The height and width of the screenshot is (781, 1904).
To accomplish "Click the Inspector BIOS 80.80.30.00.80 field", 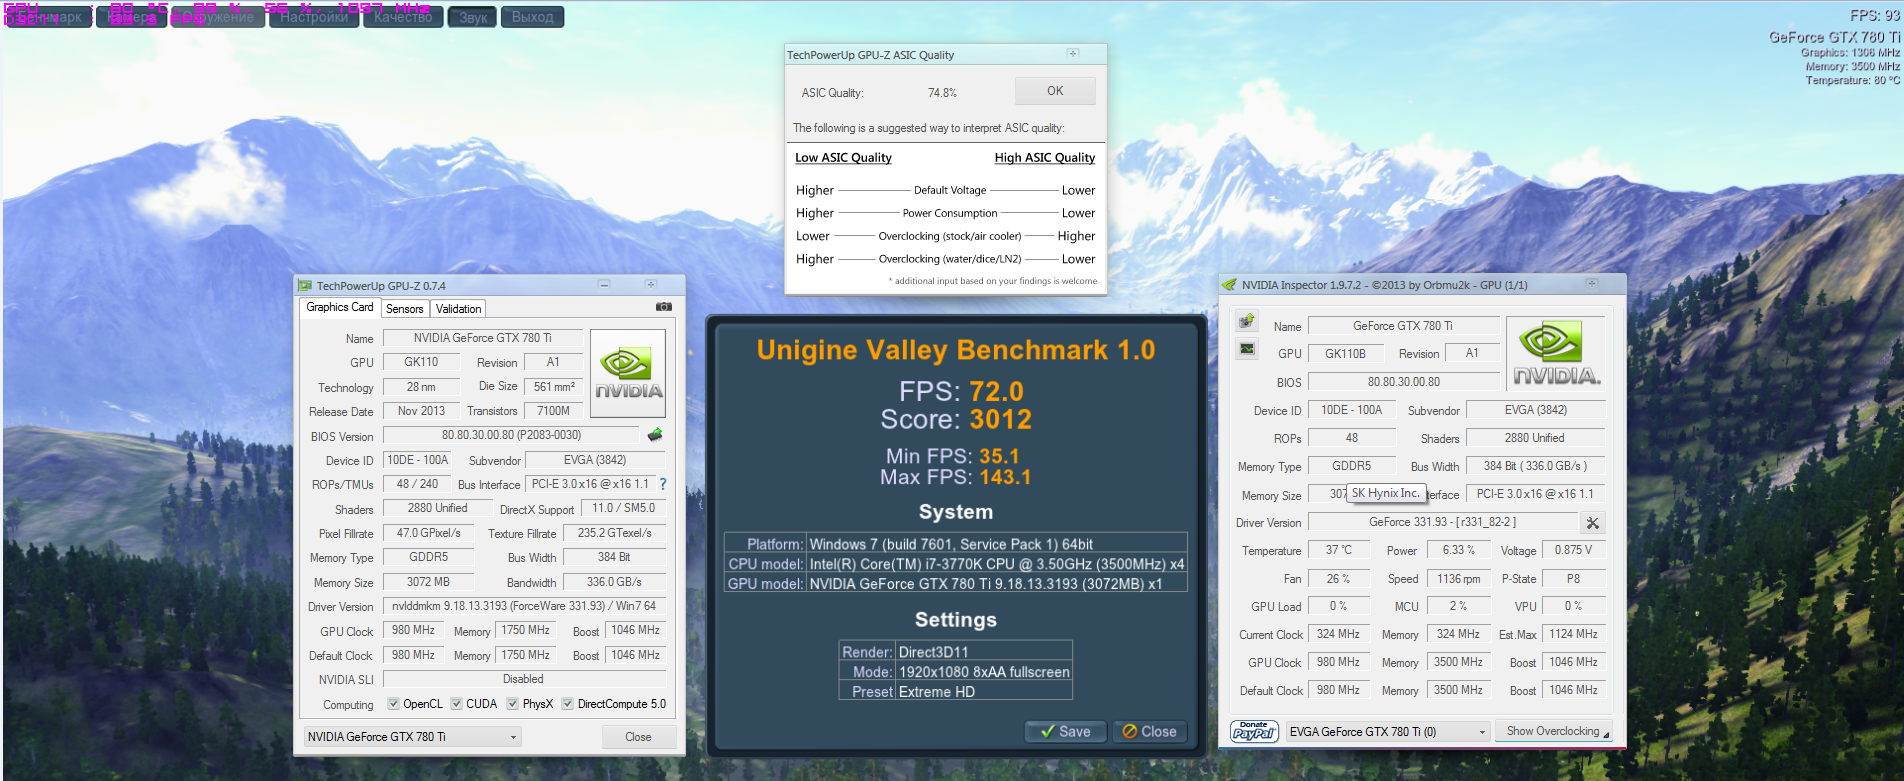I will point(1404,382).
